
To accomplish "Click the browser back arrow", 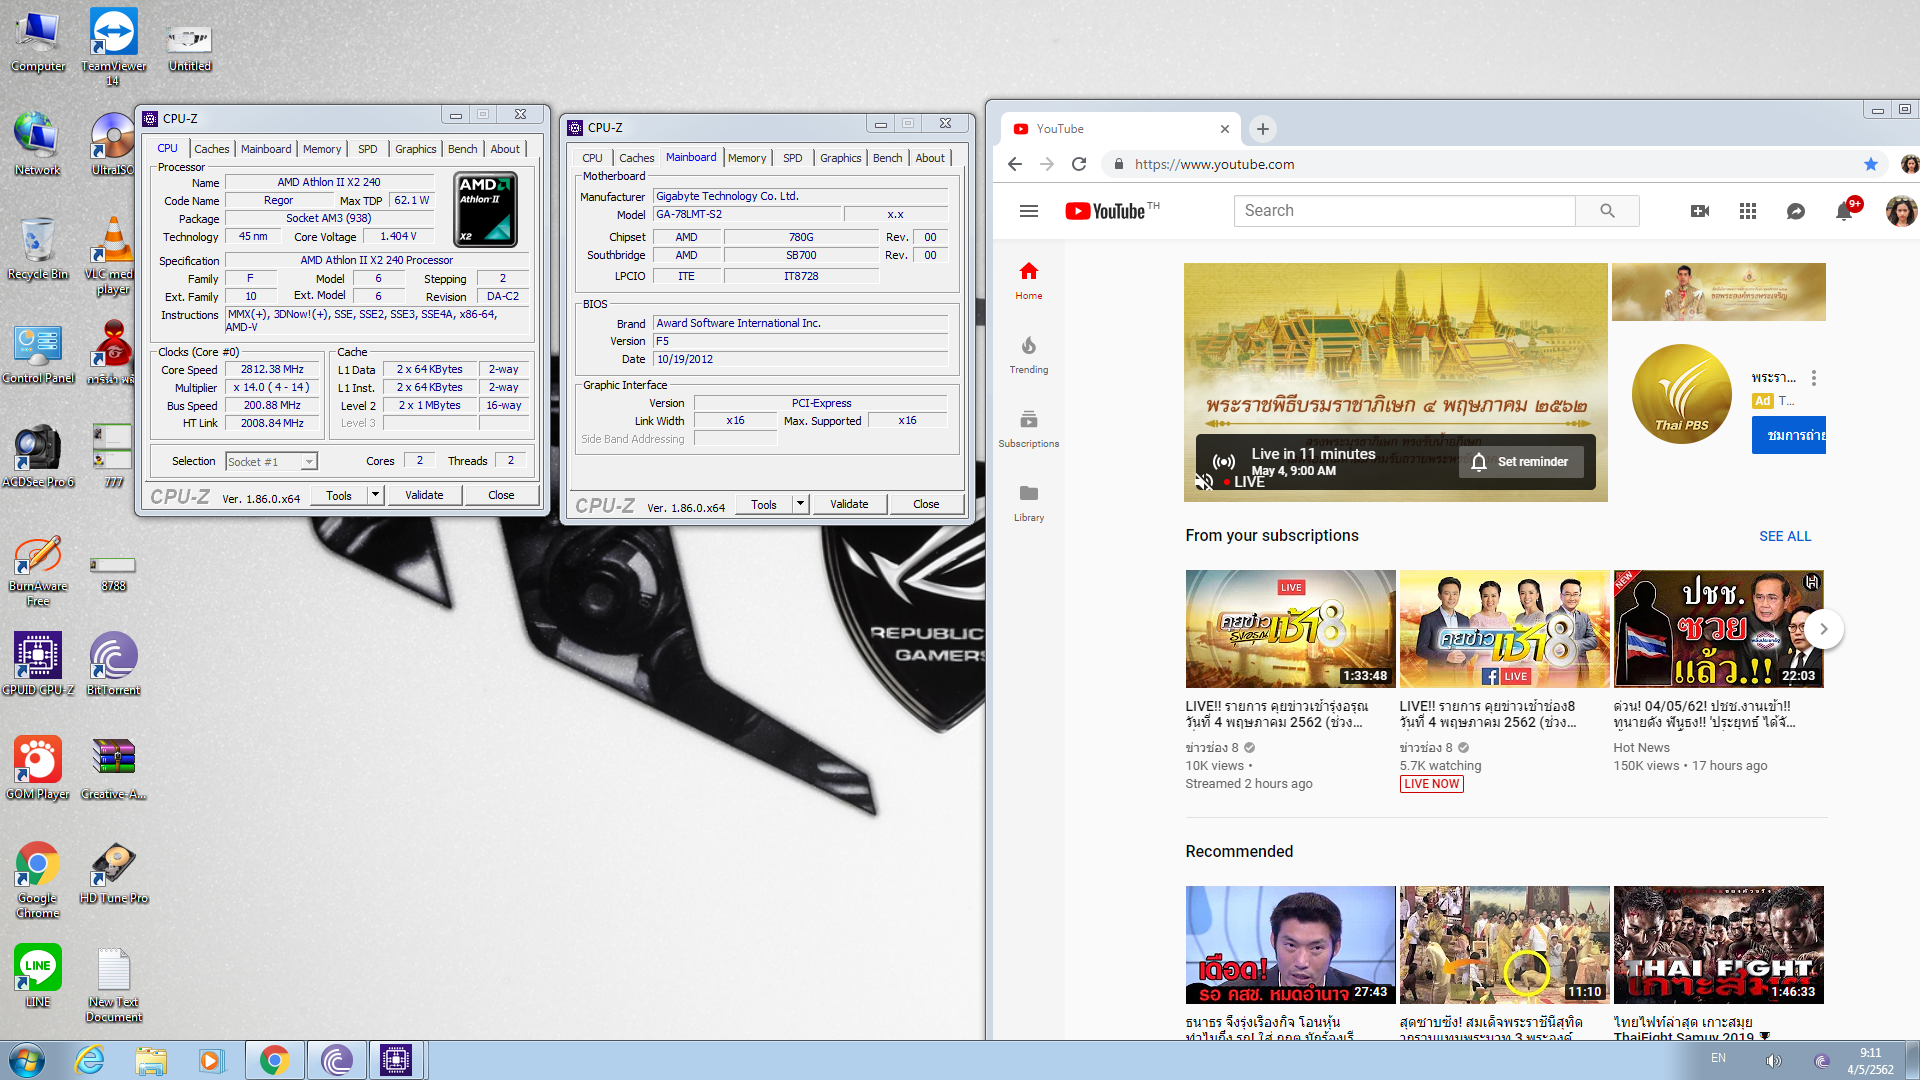I will point(1015,164).
